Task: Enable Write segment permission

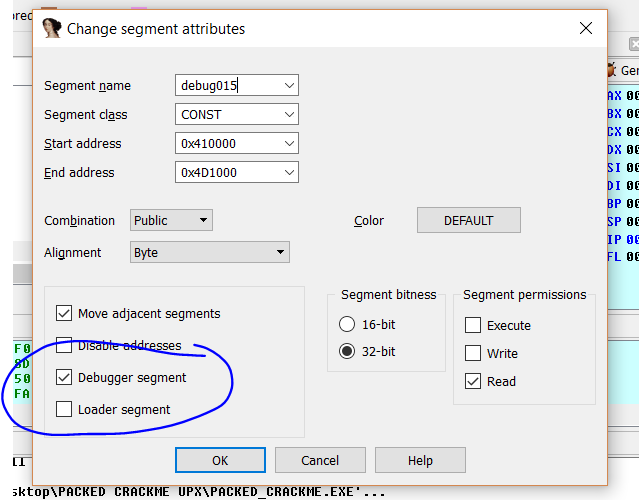Action: pos(473,353)
